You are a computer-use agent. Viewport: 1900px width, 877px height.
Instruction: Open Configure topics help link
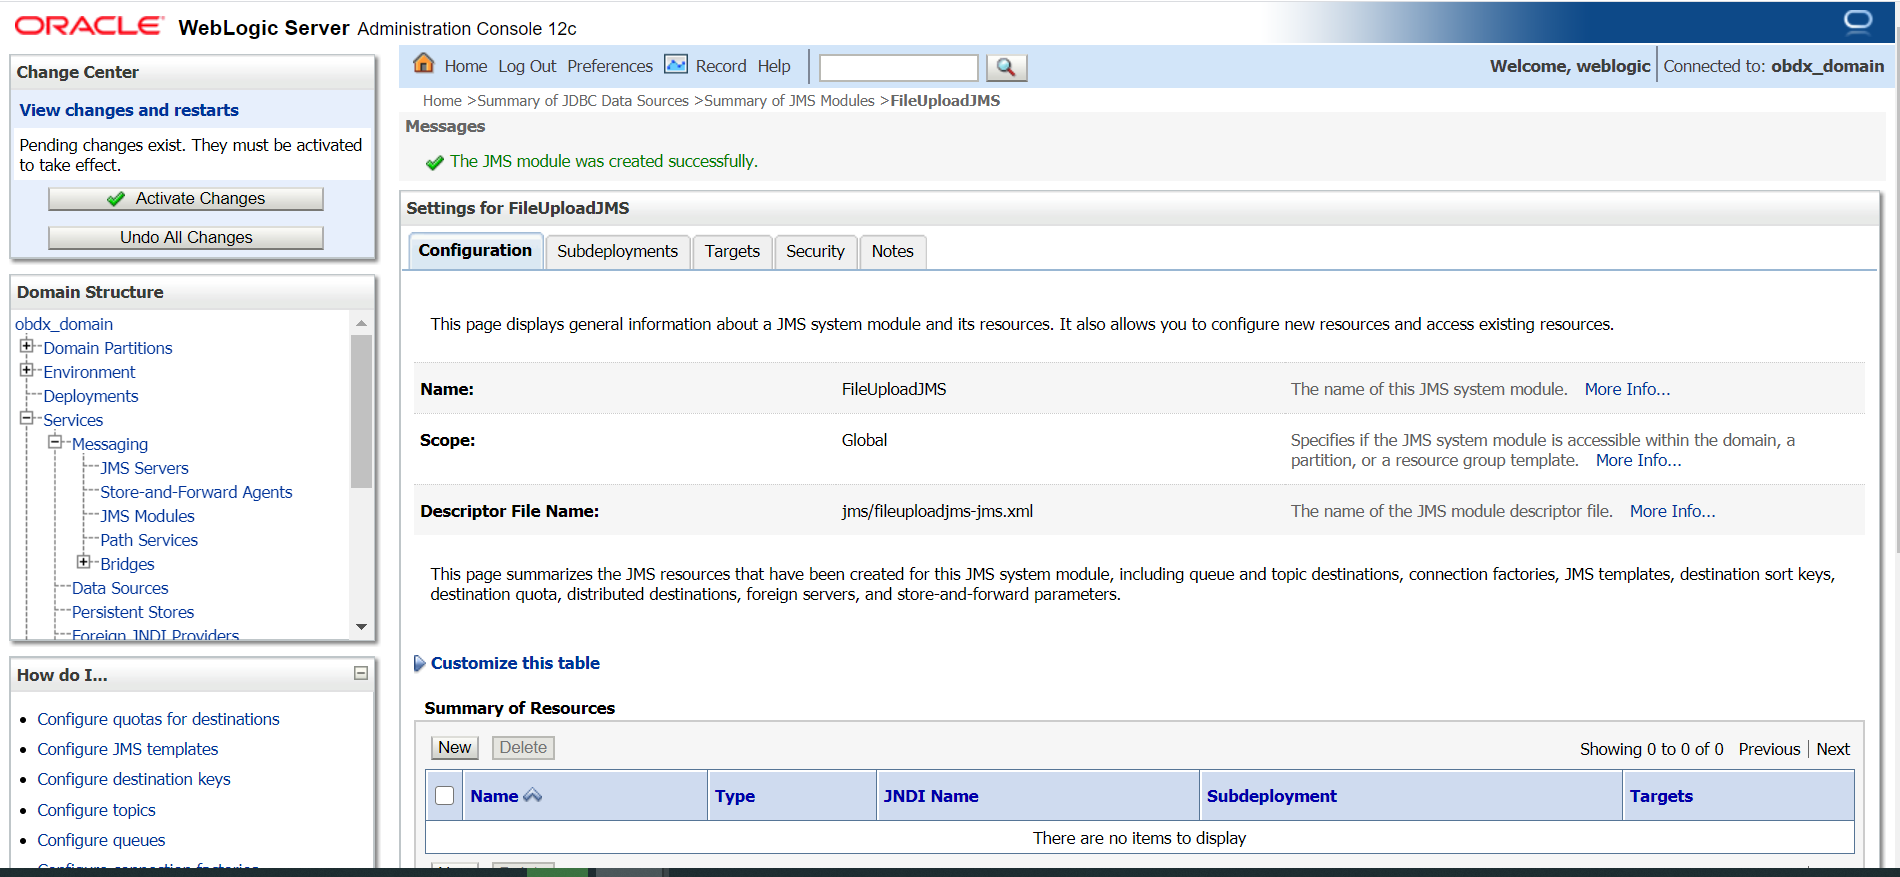tap(96, 810)
